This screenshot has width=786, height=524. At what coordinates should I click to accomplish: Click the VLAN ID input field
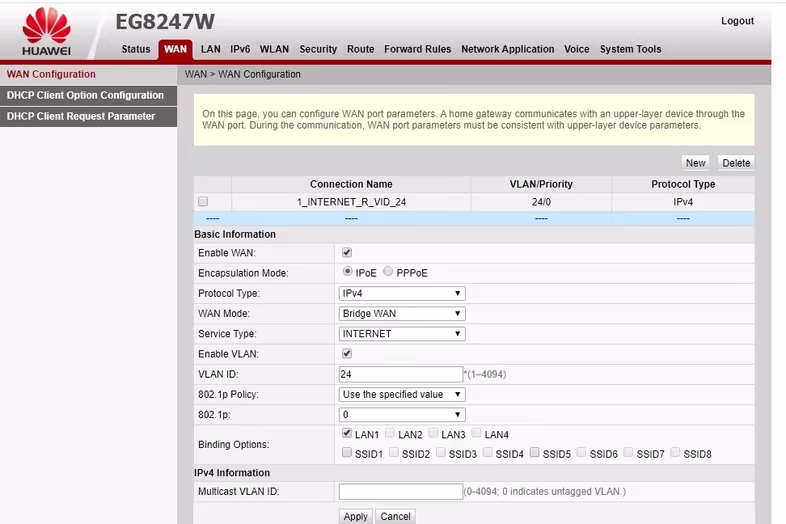[401, 374]
